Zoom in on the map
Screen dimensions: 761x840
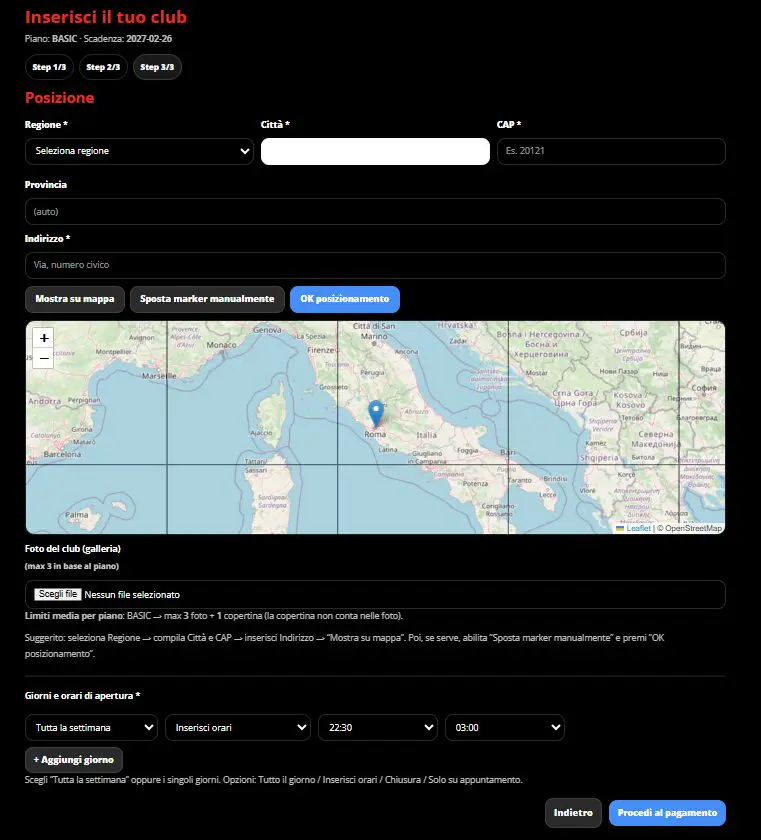43,338
